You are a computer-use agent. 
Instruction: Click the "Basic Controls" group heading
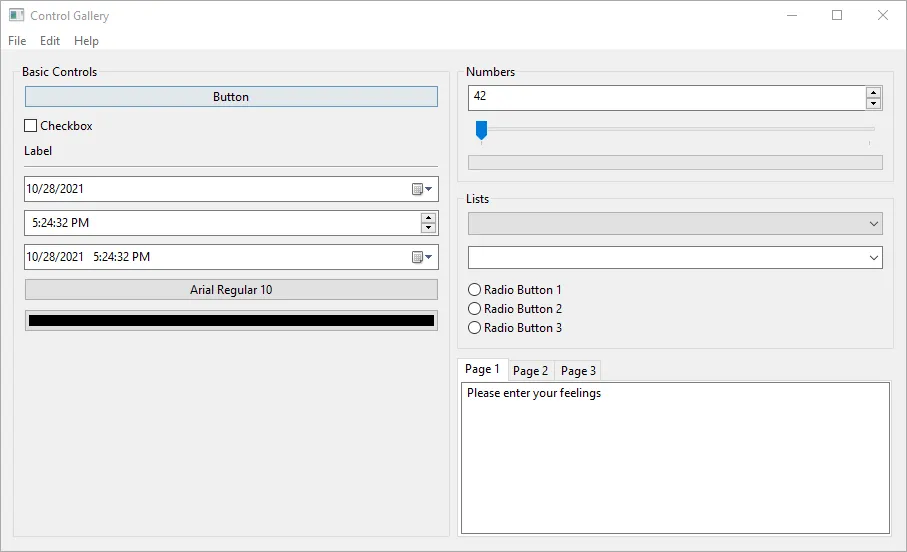[60, 72]
